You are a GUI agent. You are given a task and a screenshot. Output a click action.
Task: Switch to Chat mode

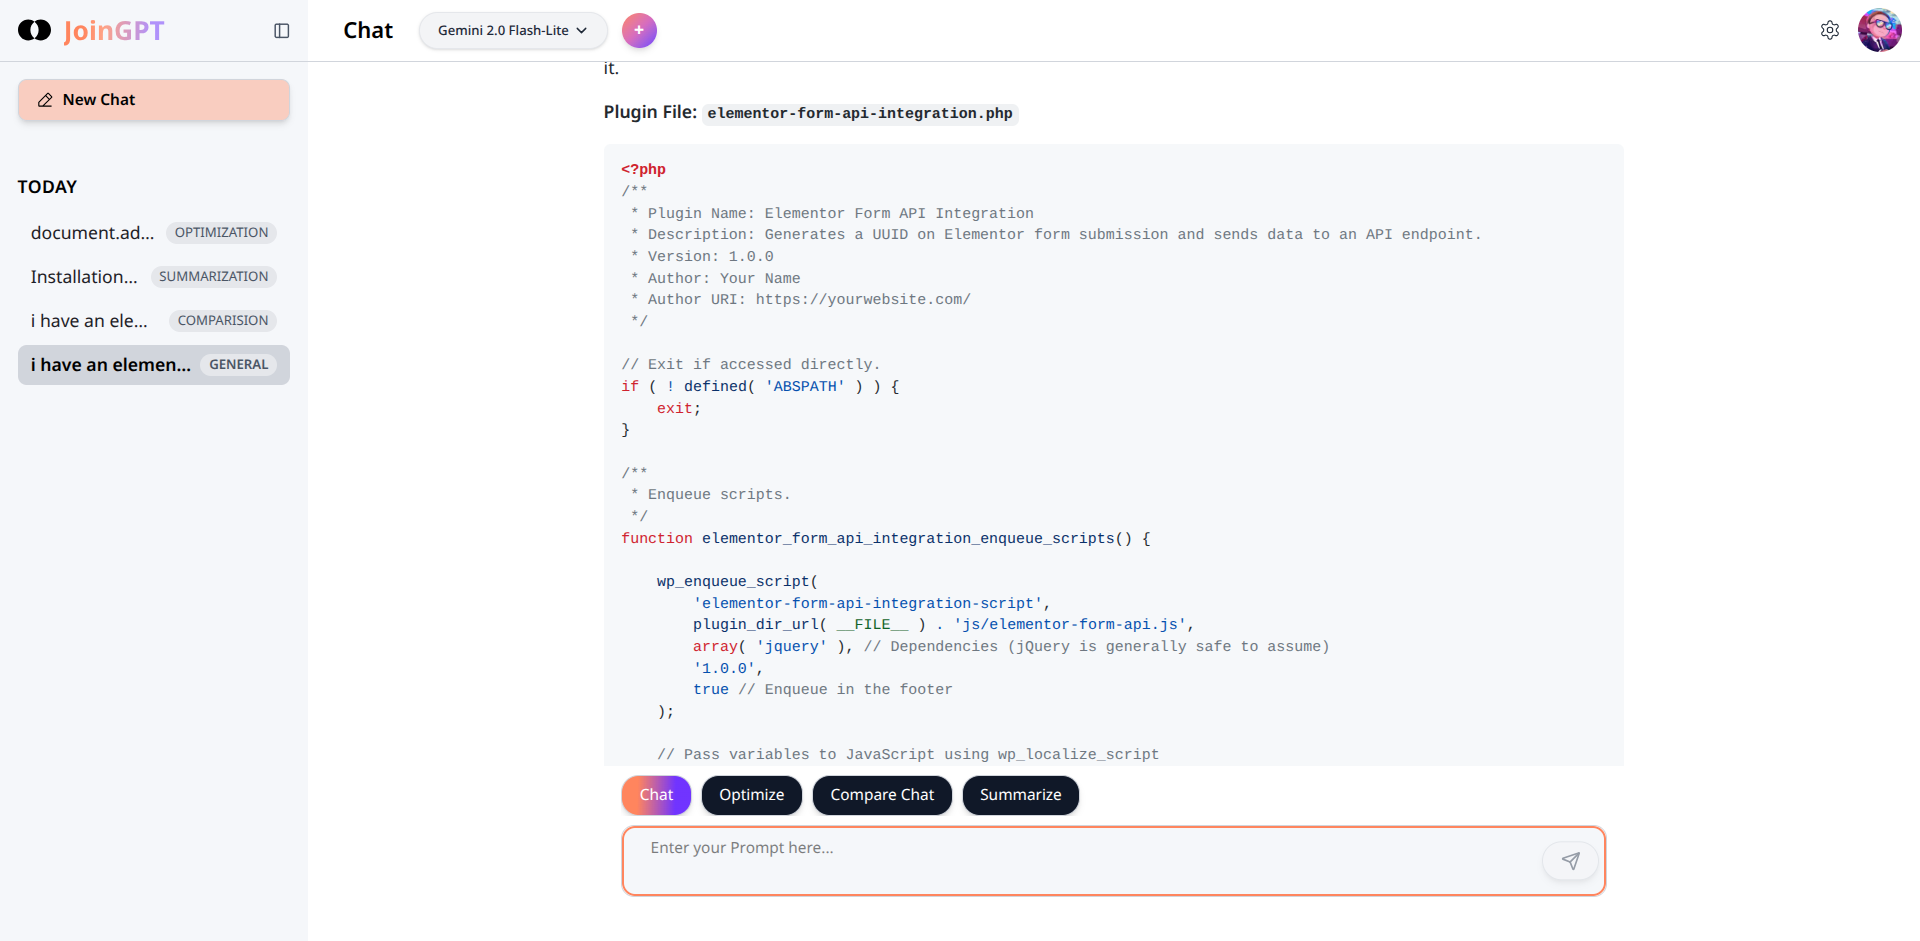656,795
